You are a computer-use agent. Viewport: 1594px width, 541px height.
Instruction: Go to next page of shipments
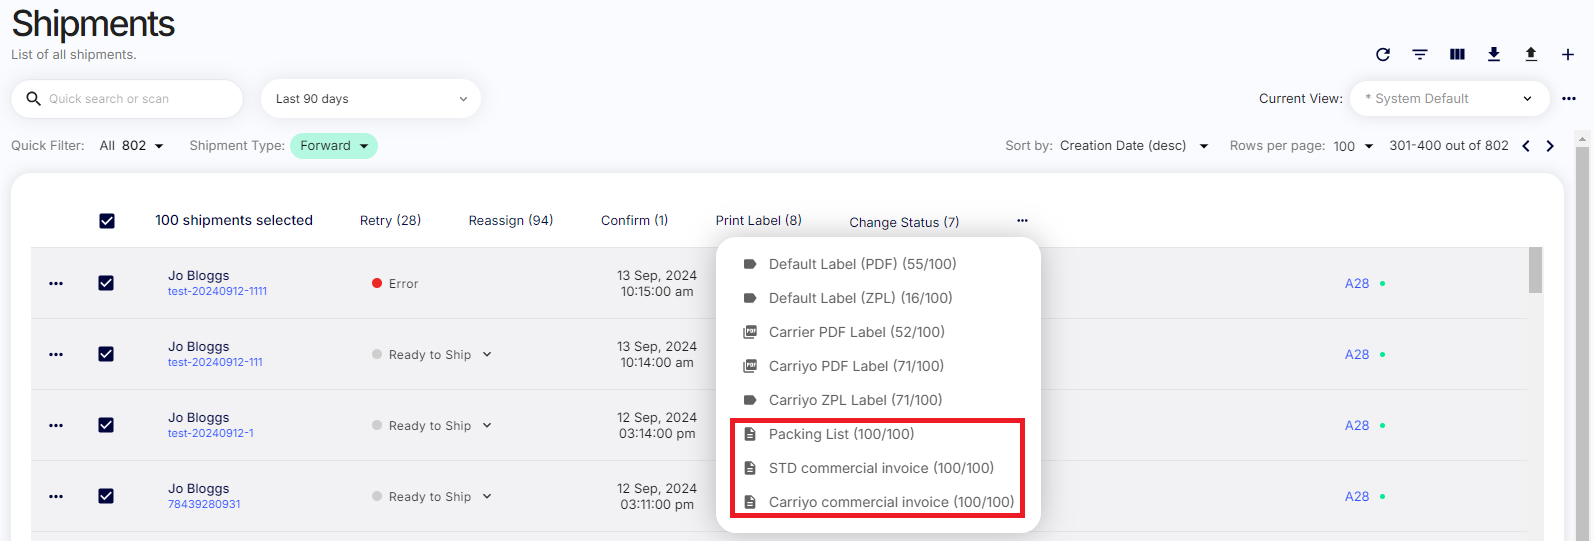point(1550,146)
